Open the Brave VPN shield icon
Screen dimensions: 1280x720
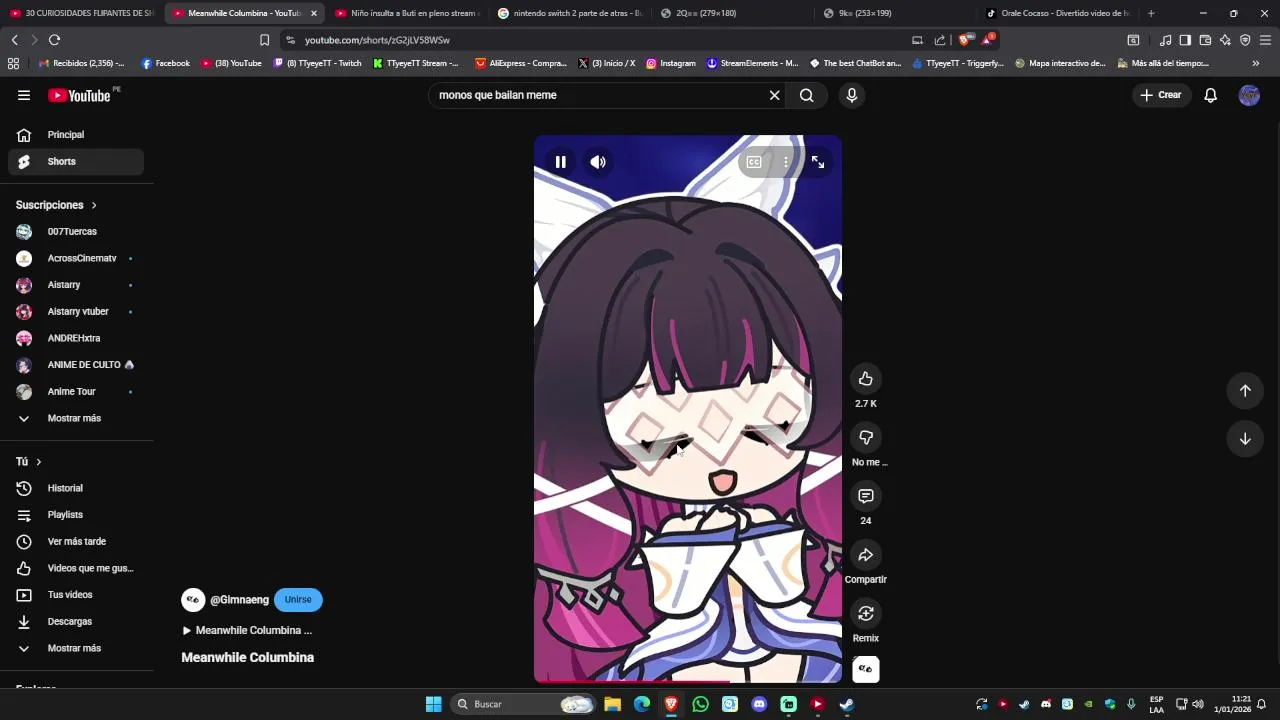tap(1245, 40)
